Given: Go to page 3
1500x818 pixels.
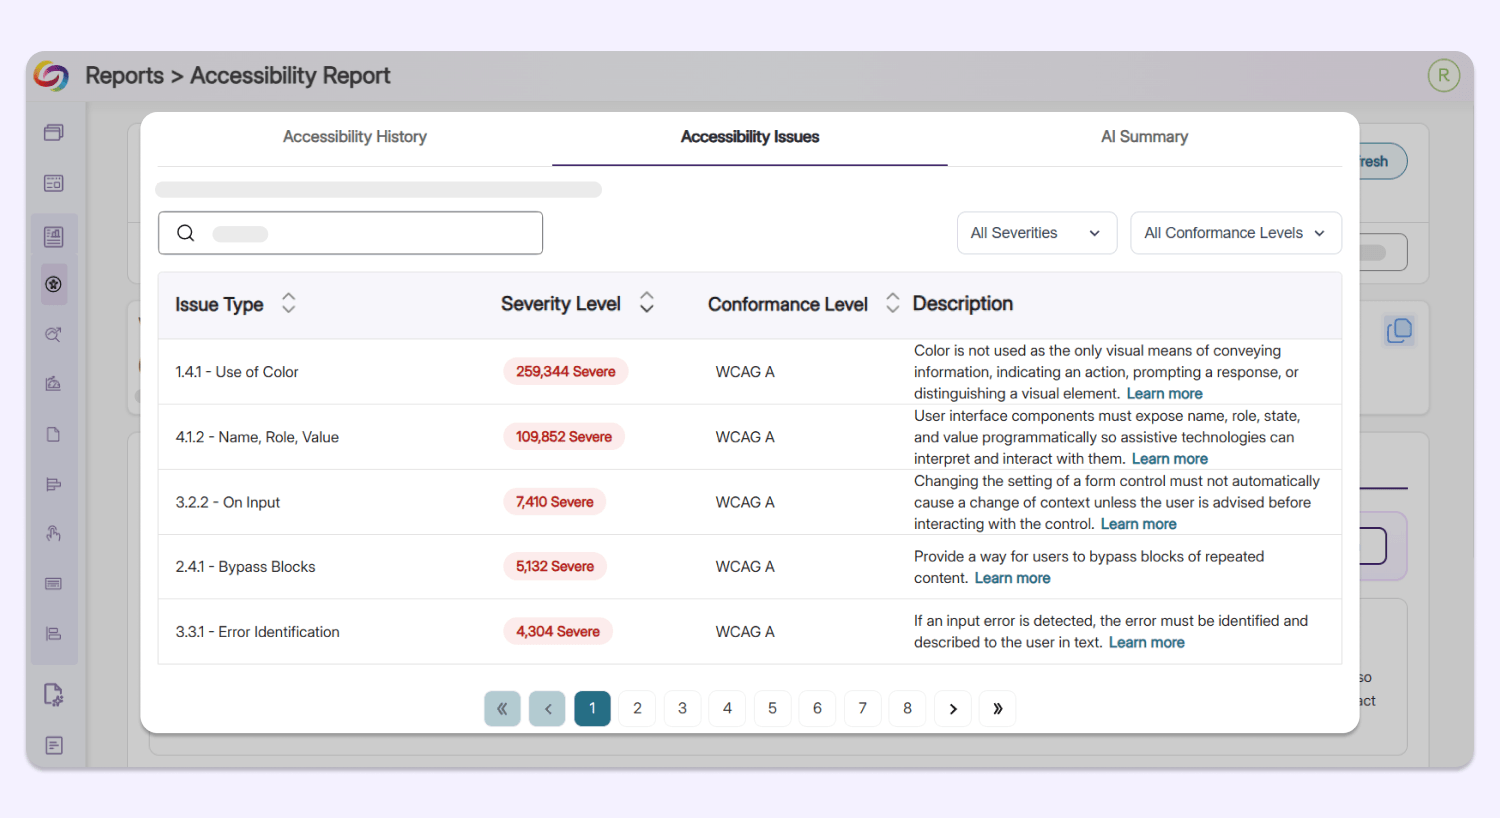Looking at the screenshot, I should 682,708.
